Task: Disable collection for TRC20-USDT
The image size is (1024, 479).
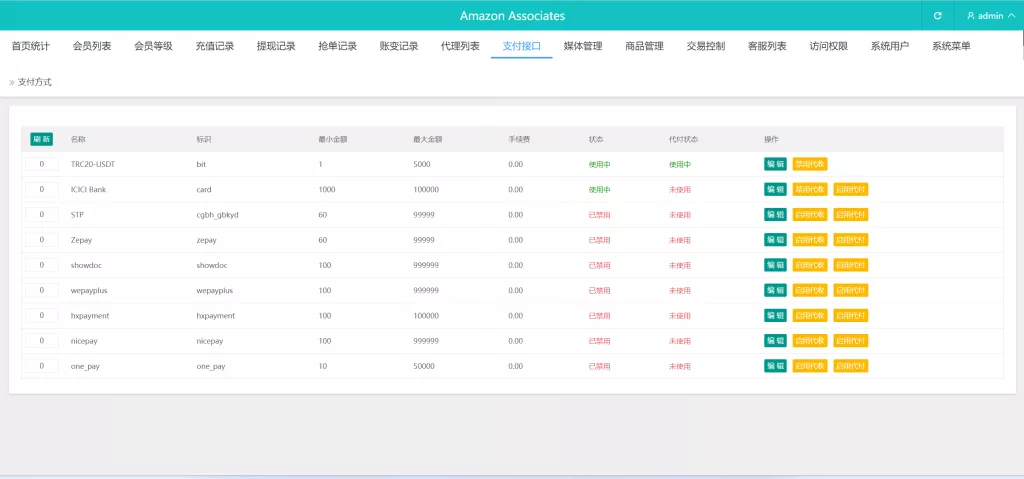Action: click(x=810, y=164)
